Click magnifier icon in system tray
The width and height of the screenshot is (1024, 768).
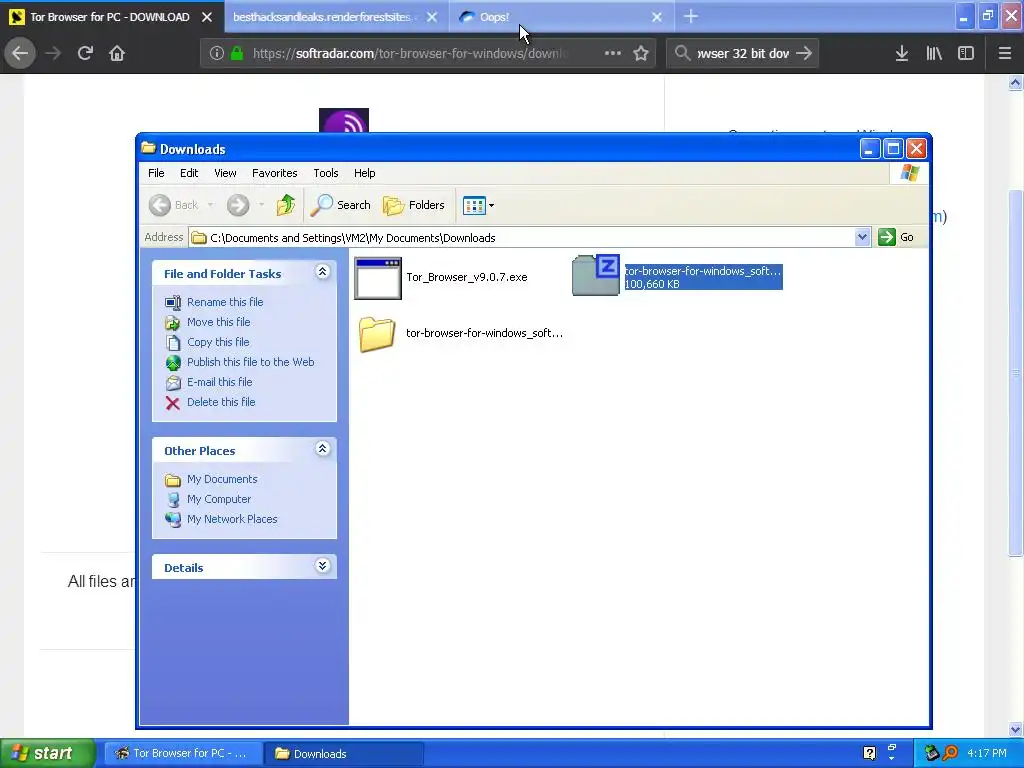tap(950, 753)
